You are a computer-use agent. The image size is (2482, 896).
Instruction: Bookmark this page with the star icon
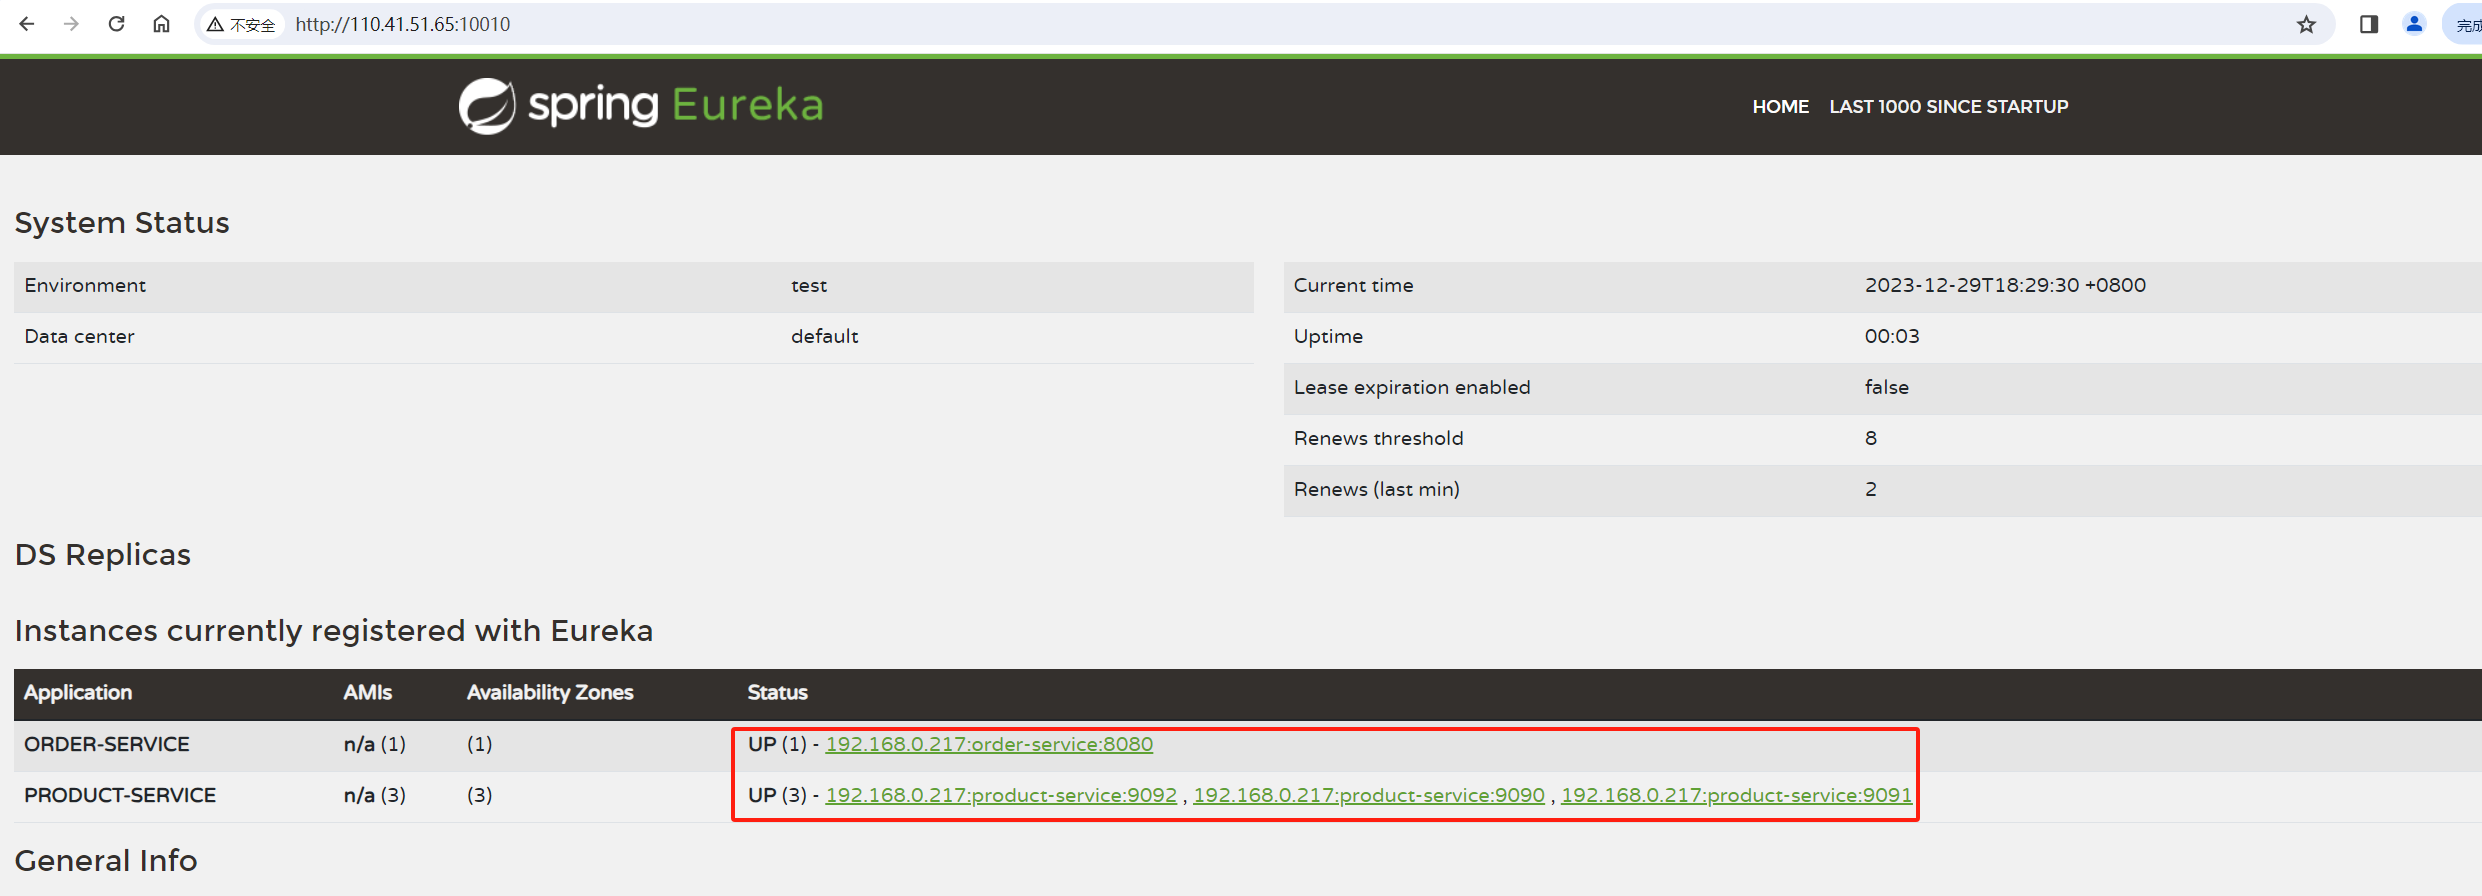[2306, 24]
